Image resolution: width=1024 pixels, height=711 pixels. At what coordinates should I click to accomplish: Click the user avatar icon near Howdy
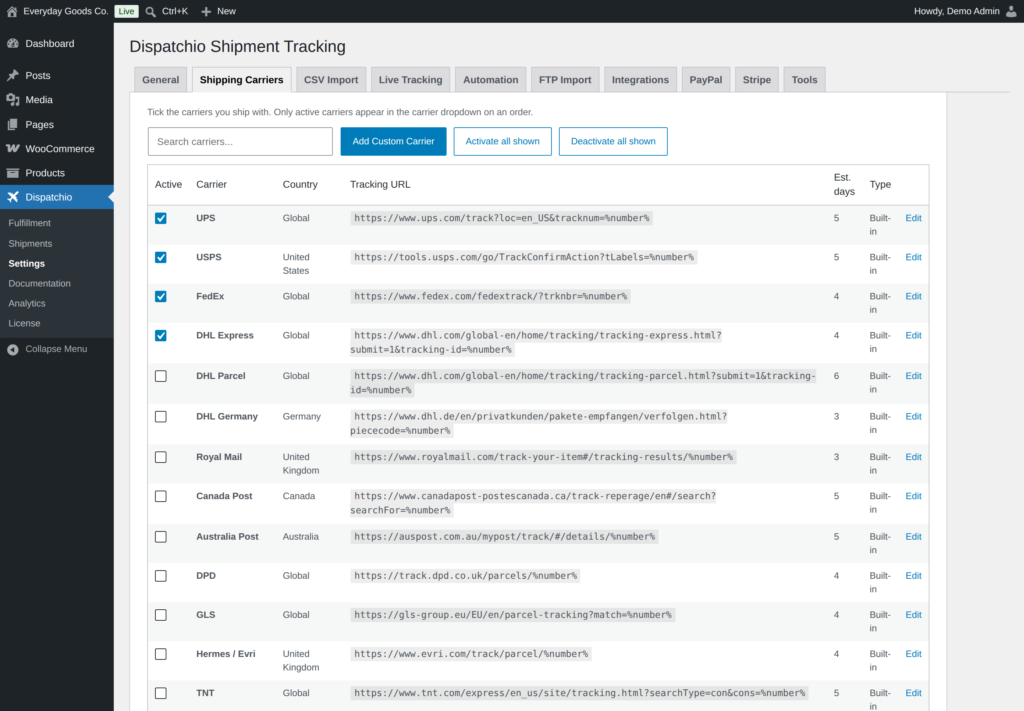point(1011,11)
